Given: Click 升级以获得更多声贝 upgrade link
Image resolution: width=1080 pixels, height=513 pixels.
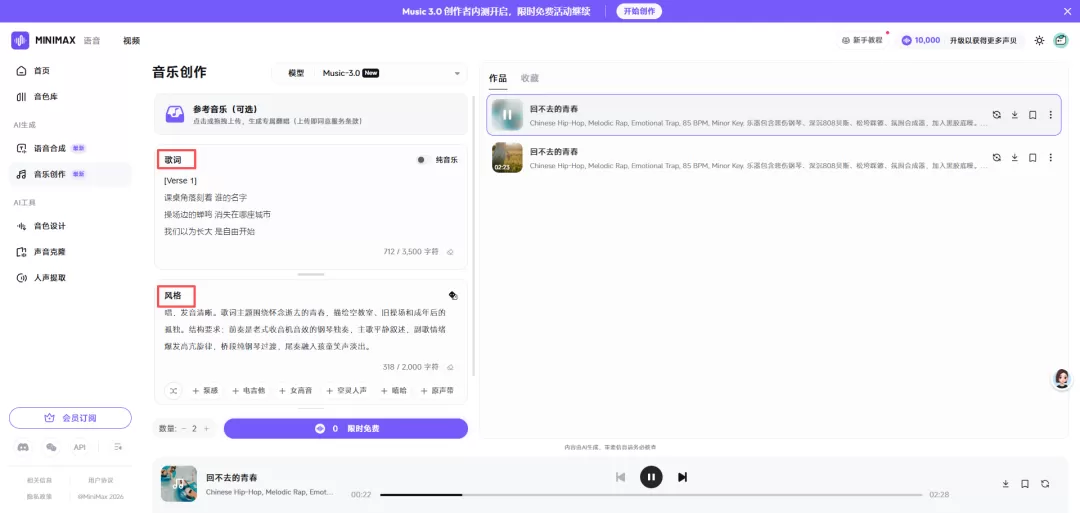Looking at the screenshot, I should click(x=983, y=41).
